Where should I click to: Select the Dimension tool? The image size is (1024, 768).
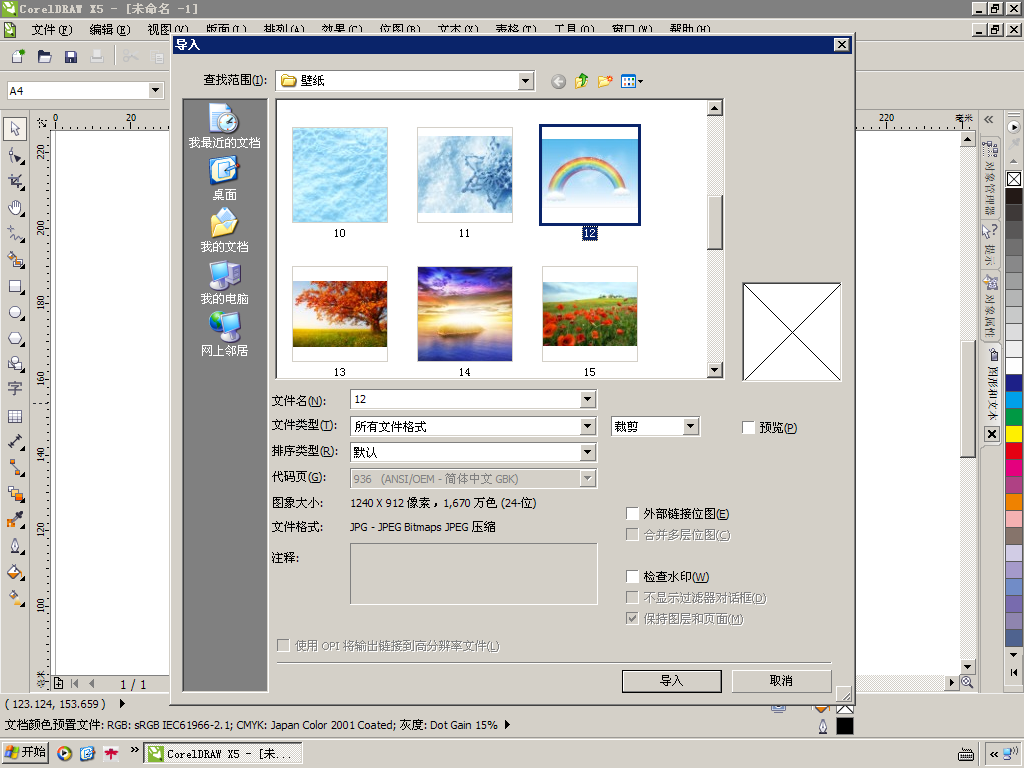tap(15, 442)
